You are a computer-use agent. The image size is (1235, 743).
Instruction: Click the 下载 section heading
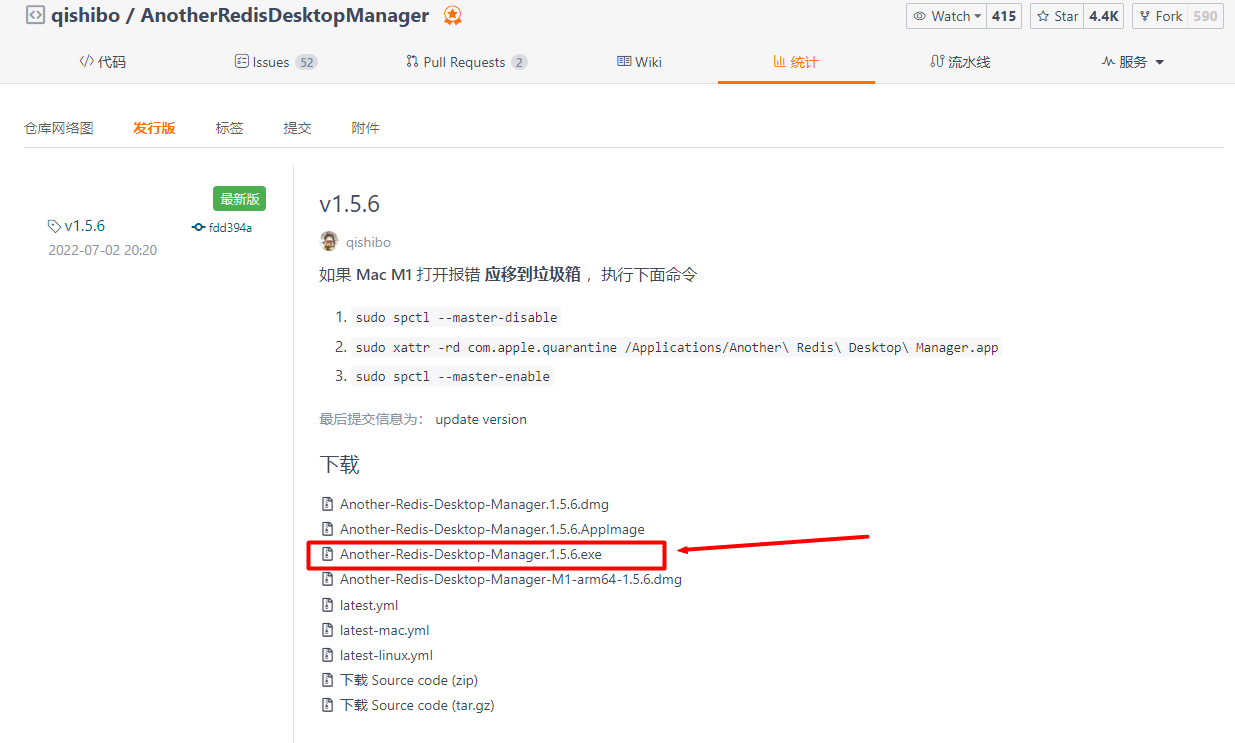pyautogui.click(x=339, y=465)
